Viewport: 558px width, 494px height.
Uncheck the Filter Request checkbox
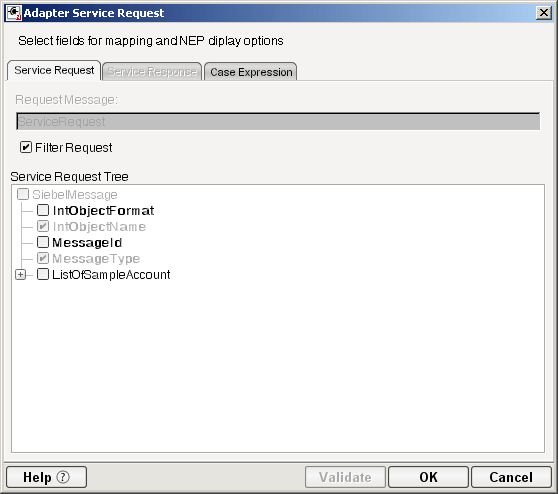coord(26,147)
